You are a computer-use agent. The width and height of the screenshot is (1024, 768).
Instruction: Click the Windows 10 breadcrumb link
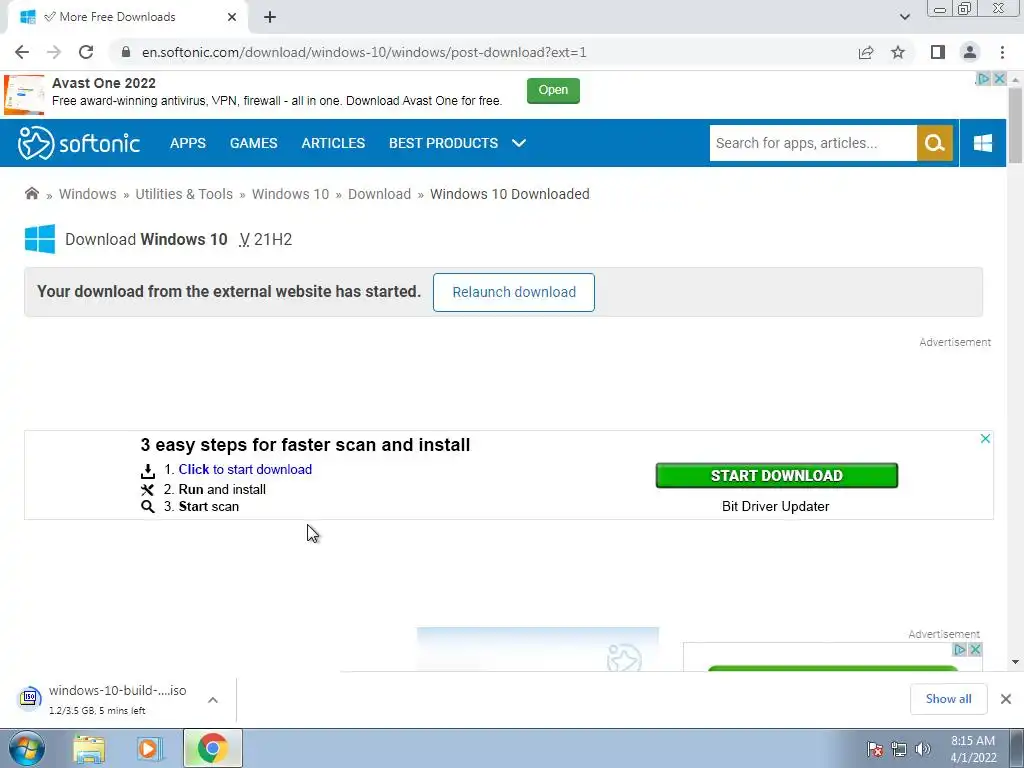coord(291,194)
